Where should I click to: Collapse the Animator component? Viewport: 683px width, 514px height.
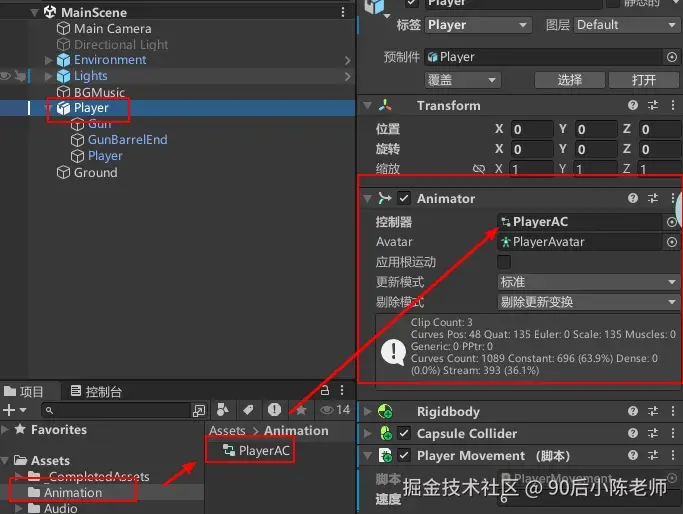pos(367,199)
